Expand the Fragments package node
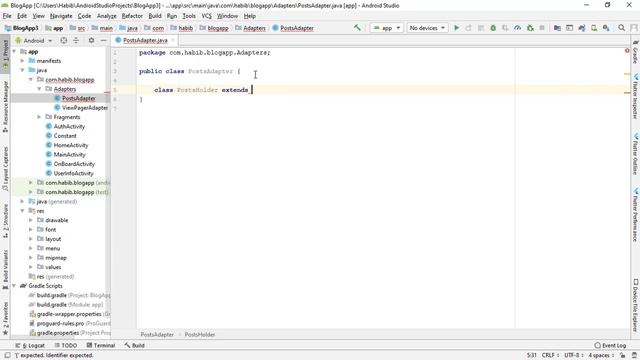The image size is (640, 360). tap(40, 117)
